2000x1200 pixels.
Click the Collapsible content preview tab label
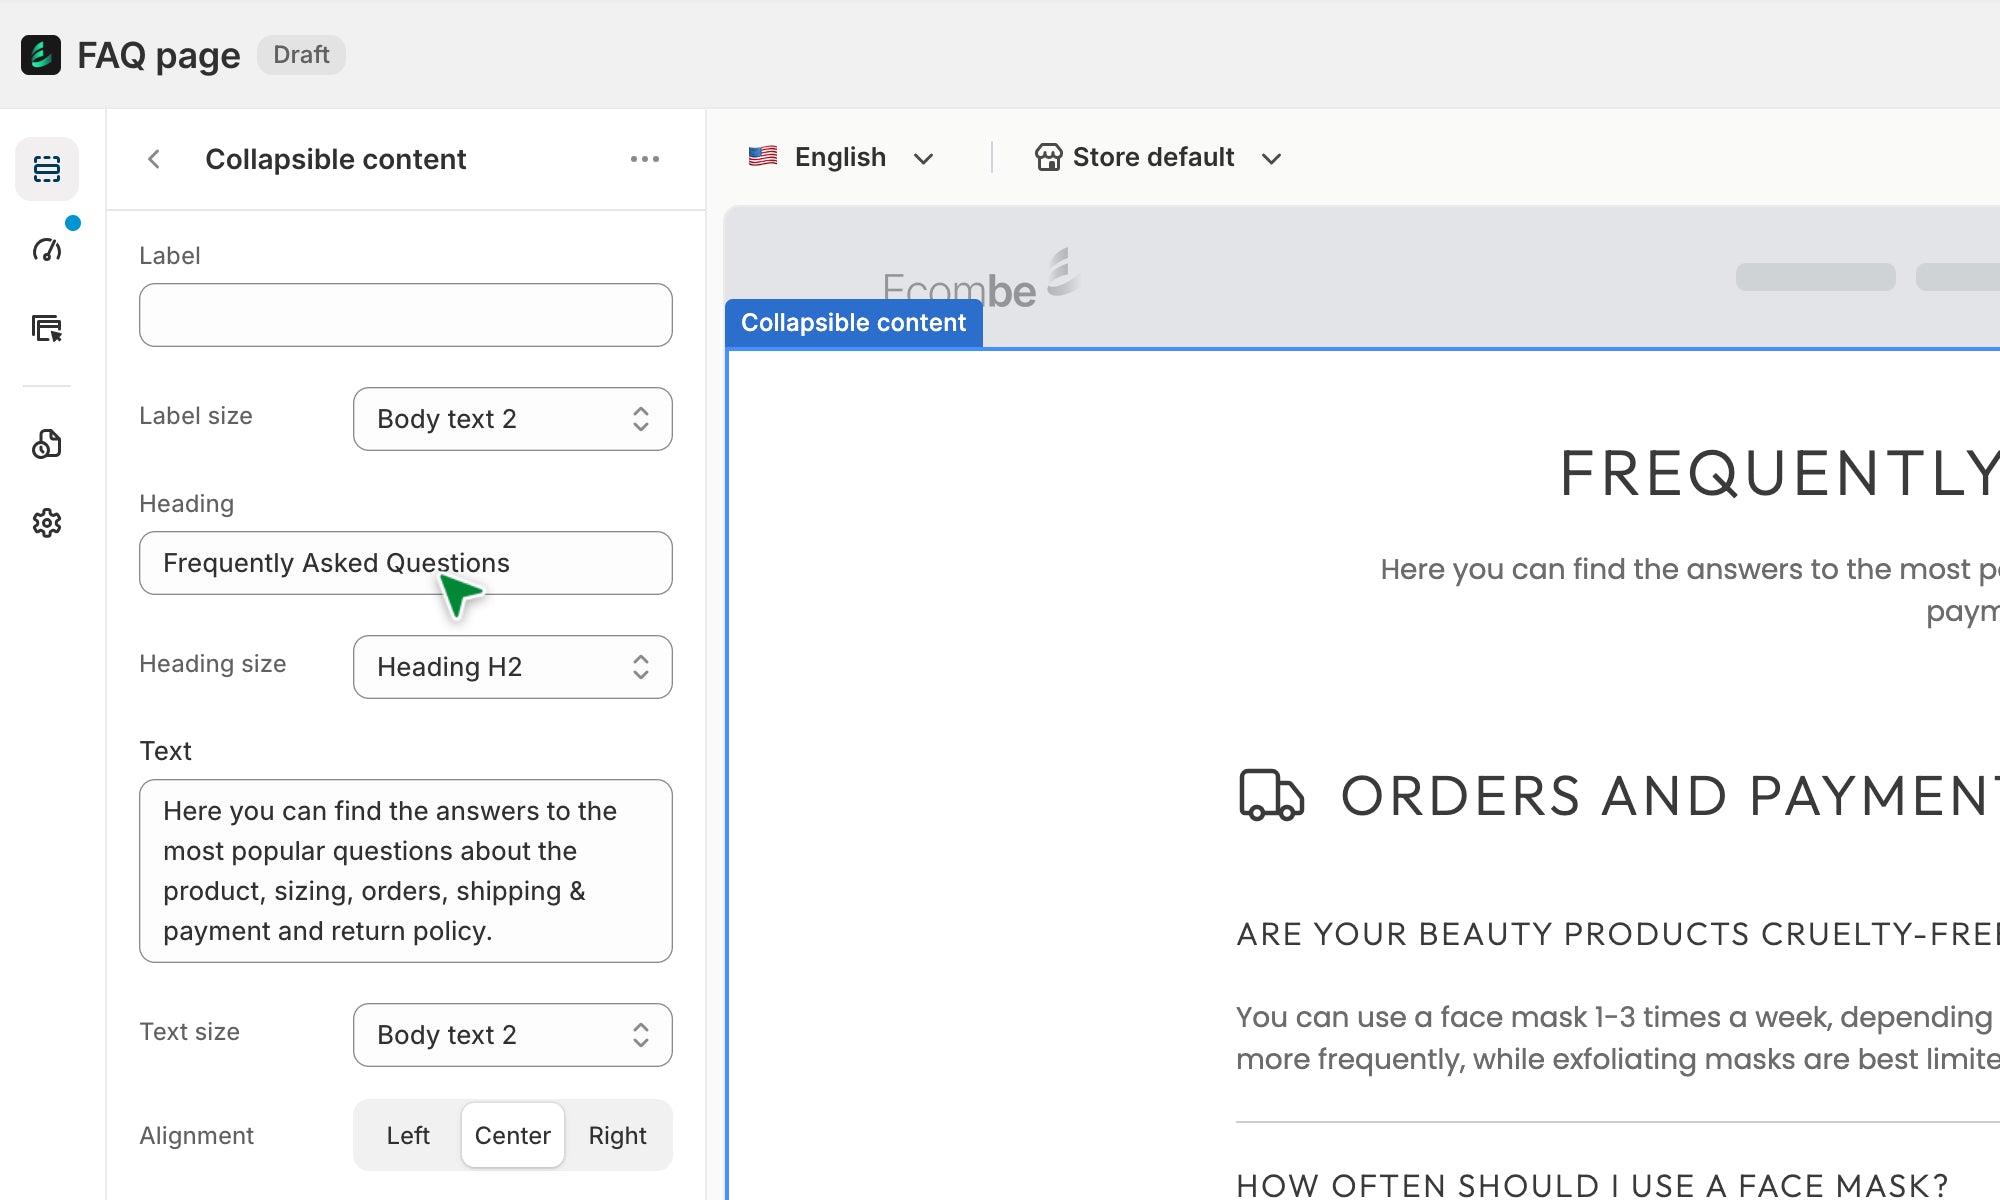click(x=853, y=323)
